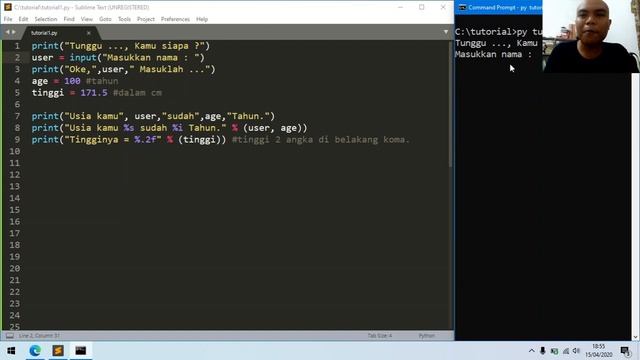Close the tutorial1.py tab
Image resolution: width=640 pixels, height=360 pixels.
click(89, 33)
